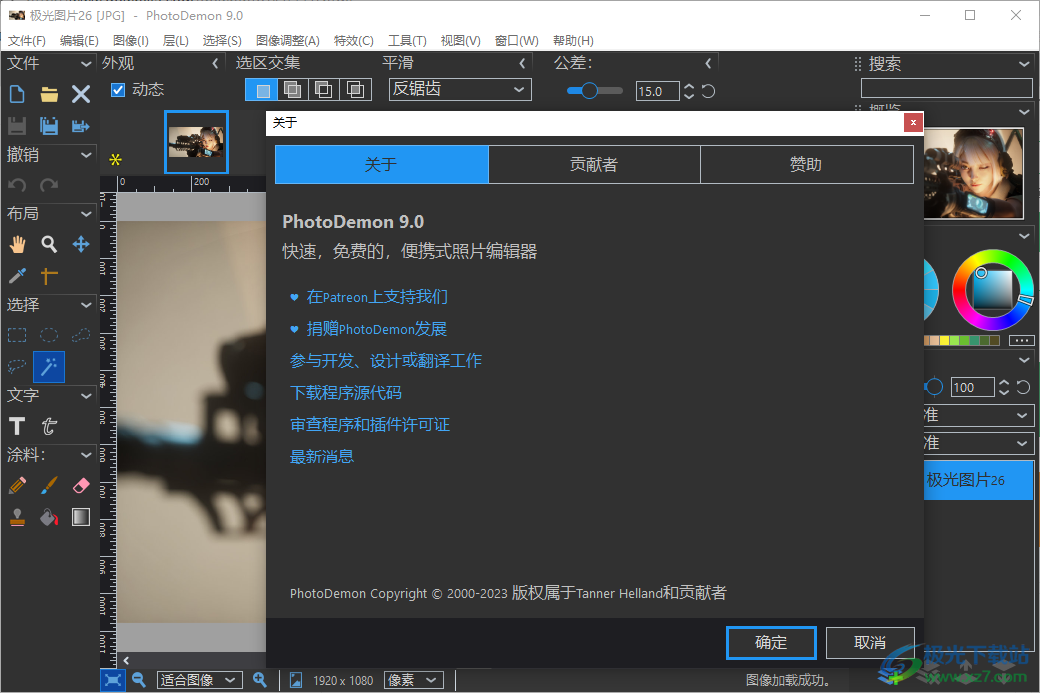Select the Hand pan tool
The image size is (1040, 693).
[17, 244]
